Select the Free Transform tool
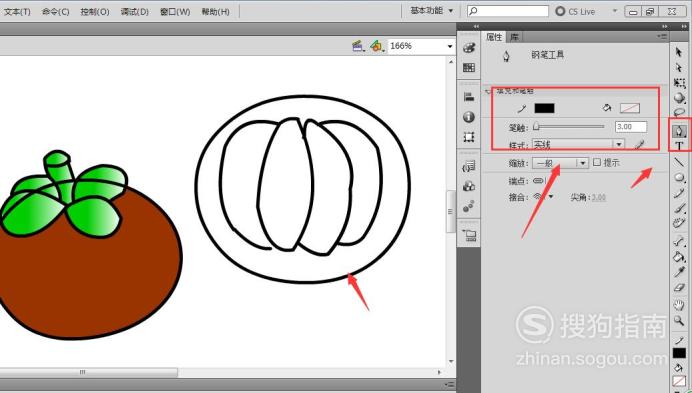Viewport: 692px width, 393px height. pos(679,83)
